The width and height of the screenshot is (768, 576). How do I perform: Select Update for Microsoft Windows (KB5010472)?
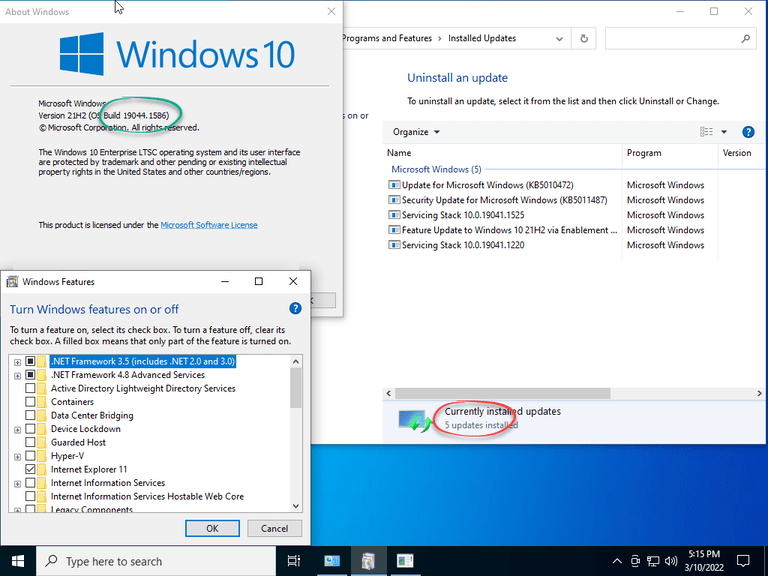pyautogui.click(x=503, y=185)
